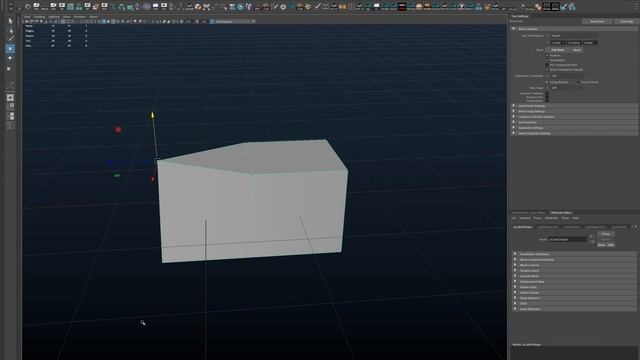Expand Tangent Space section
The height and width of the screenshot is (360, 640).
[575, 271]
